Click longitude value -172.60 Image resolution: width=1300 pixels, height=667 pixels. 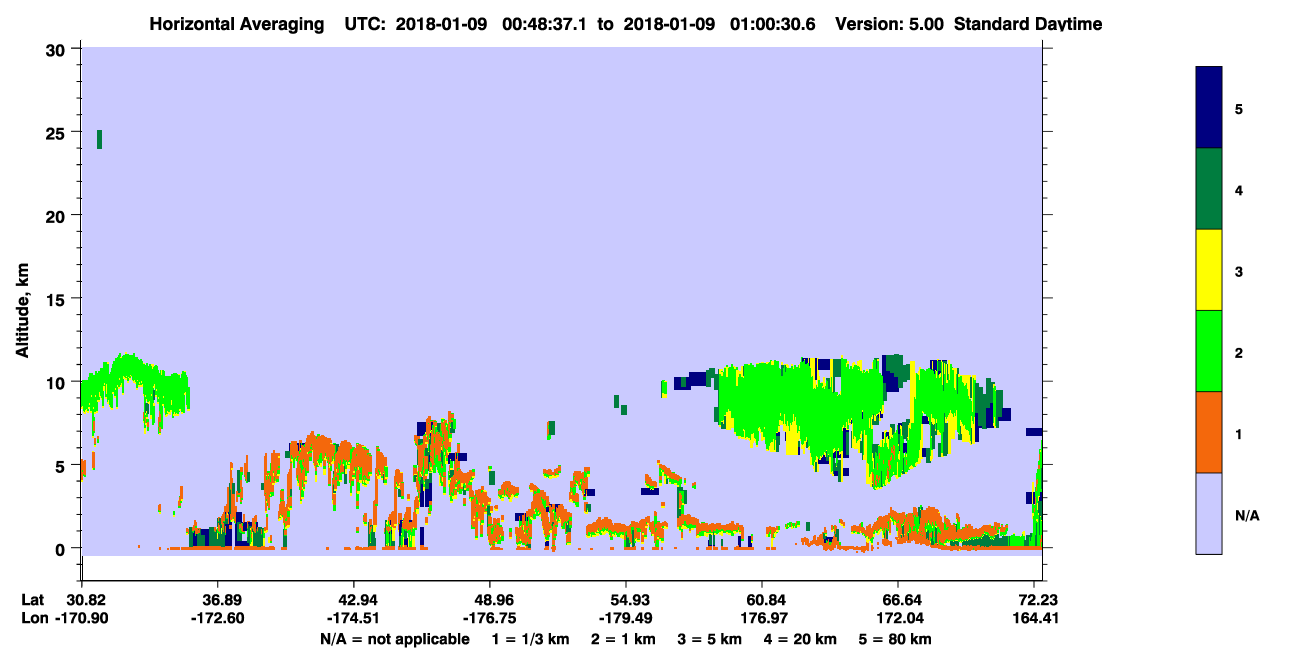[x=218, y=618]
